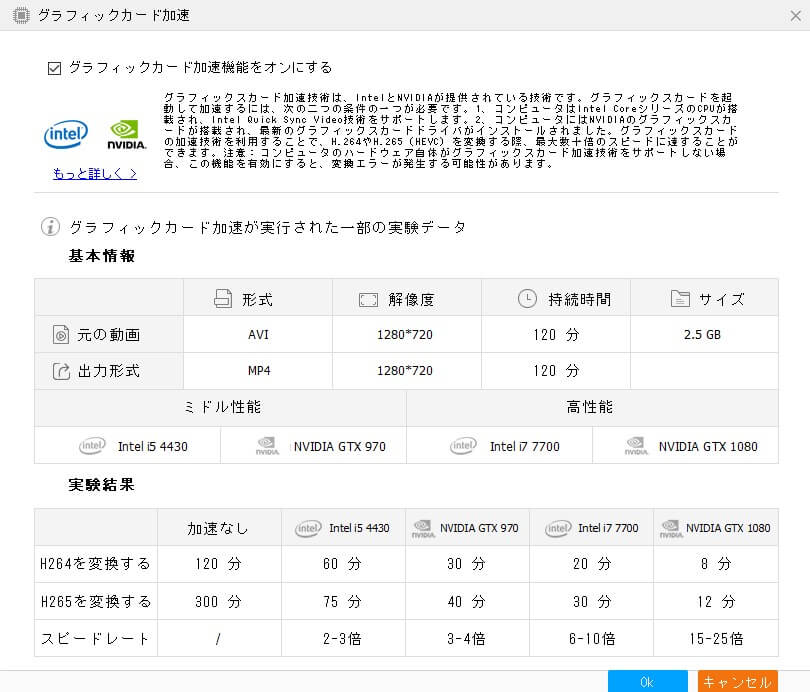Click the H264を変換する row label
Viewport: 810px width, 692px height.
(96, 563)
